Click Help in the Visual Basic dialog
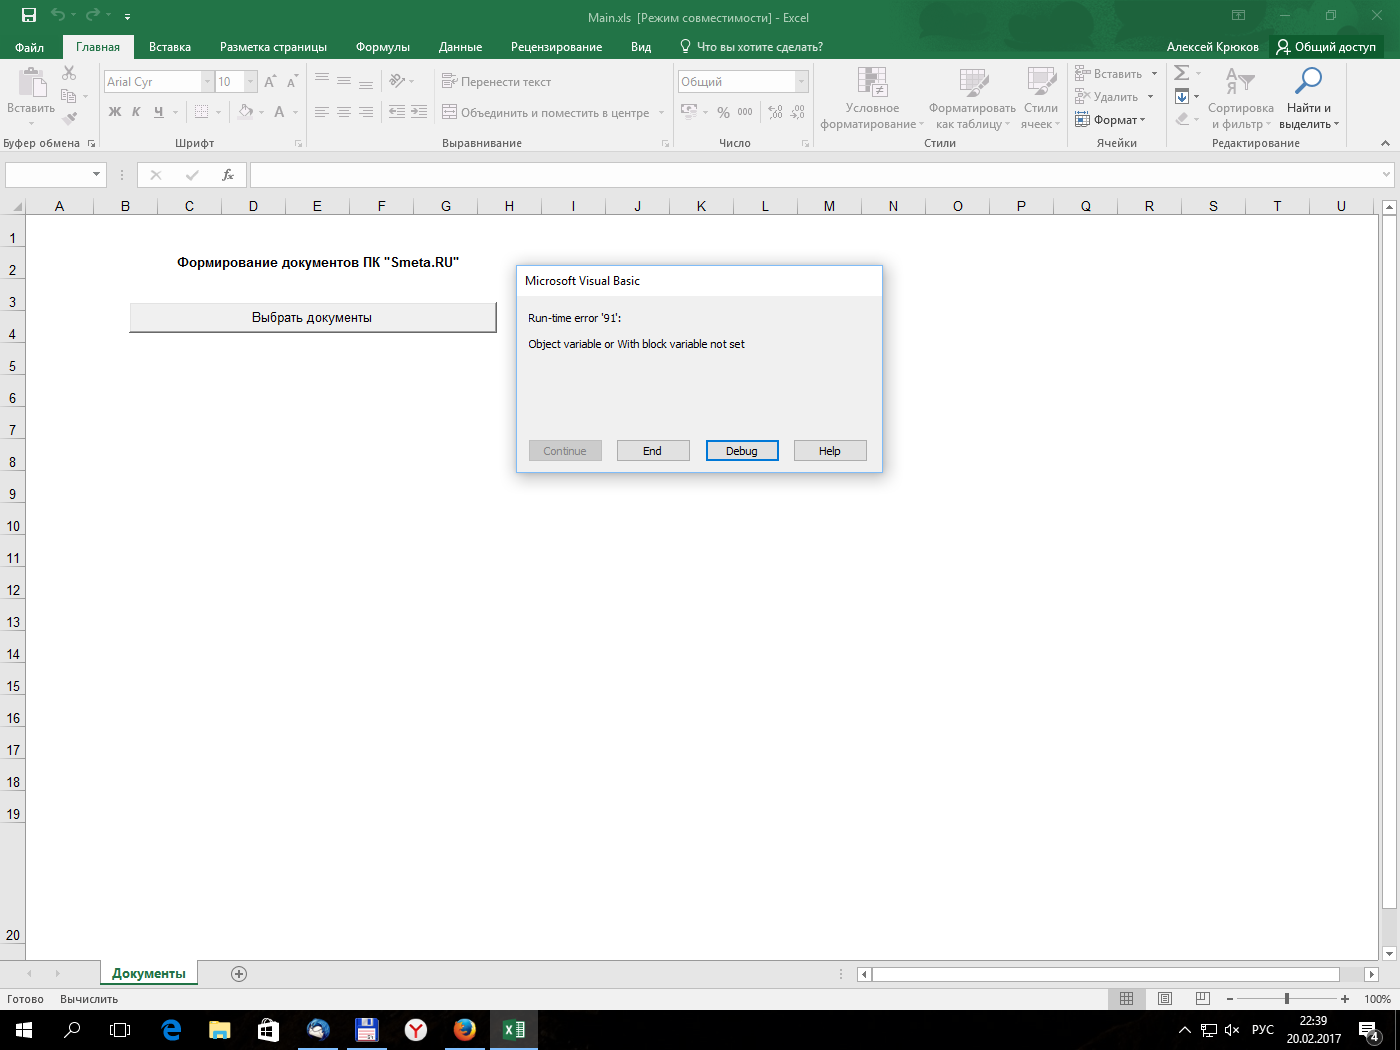Image resolution: width=1400 pixels, height=1050 pixels. (x=830, y=451)
